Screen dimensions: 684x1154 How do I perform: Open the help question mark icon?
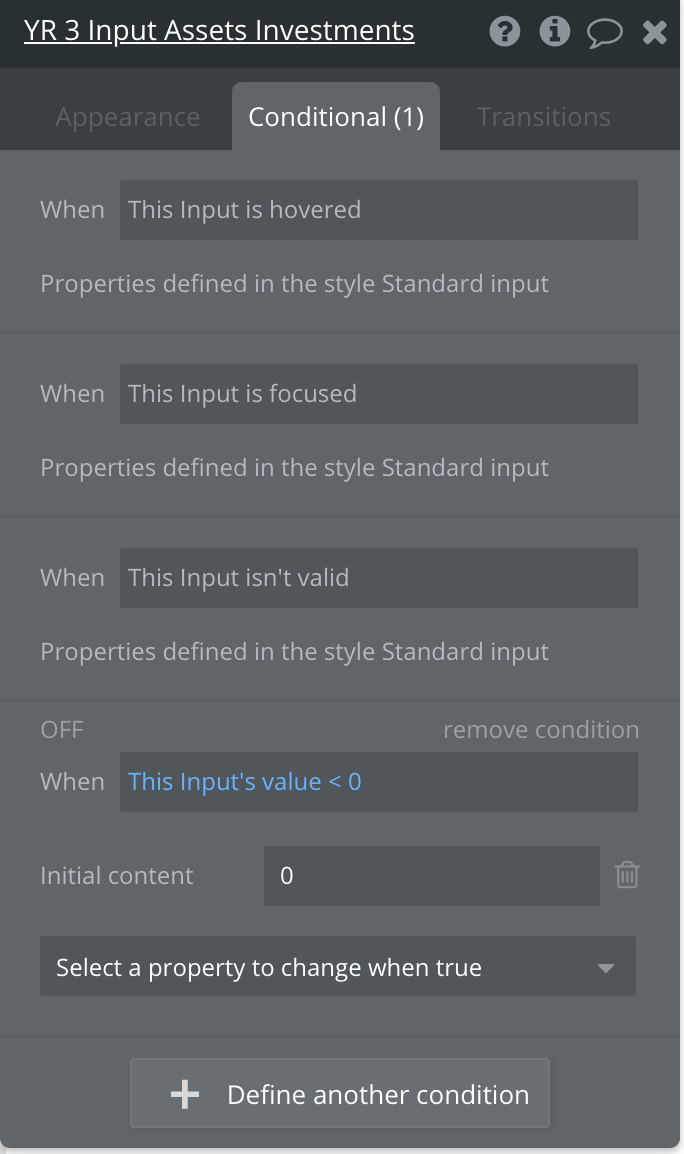(505, 32)
